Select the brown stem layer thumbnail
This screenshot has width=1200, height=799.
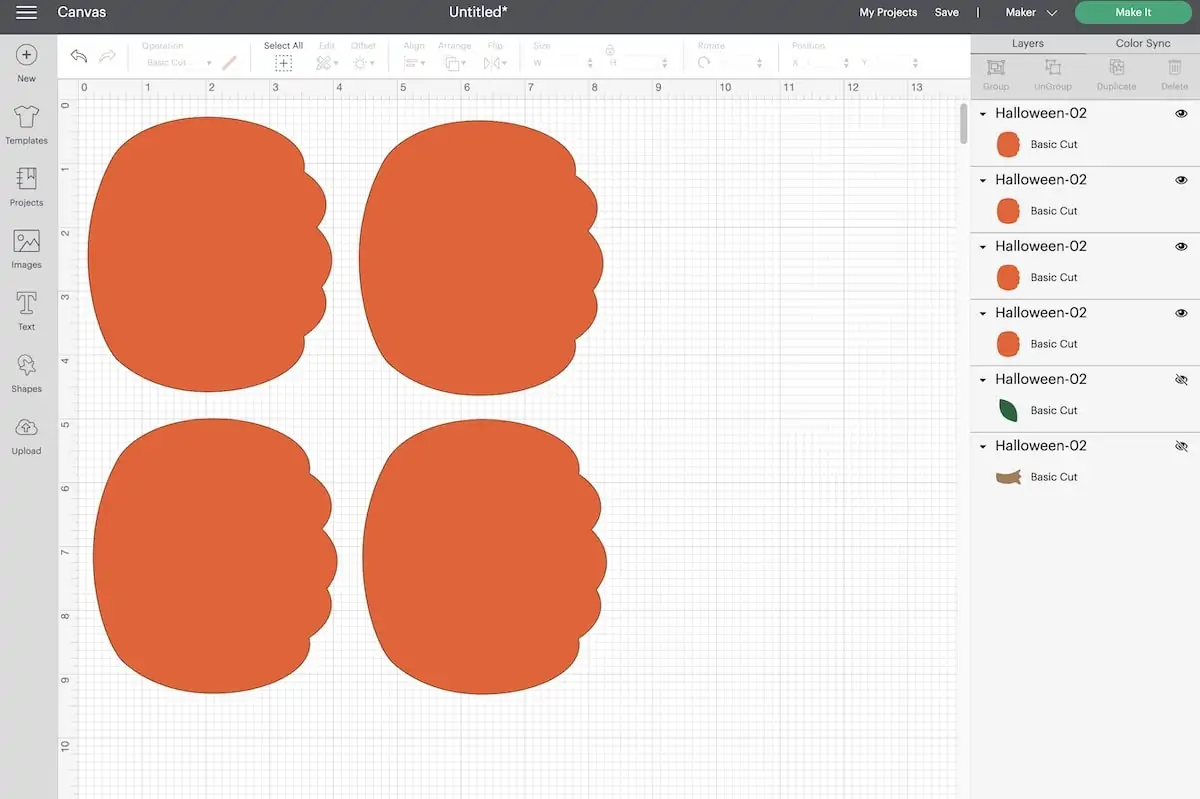[1008, 477]
